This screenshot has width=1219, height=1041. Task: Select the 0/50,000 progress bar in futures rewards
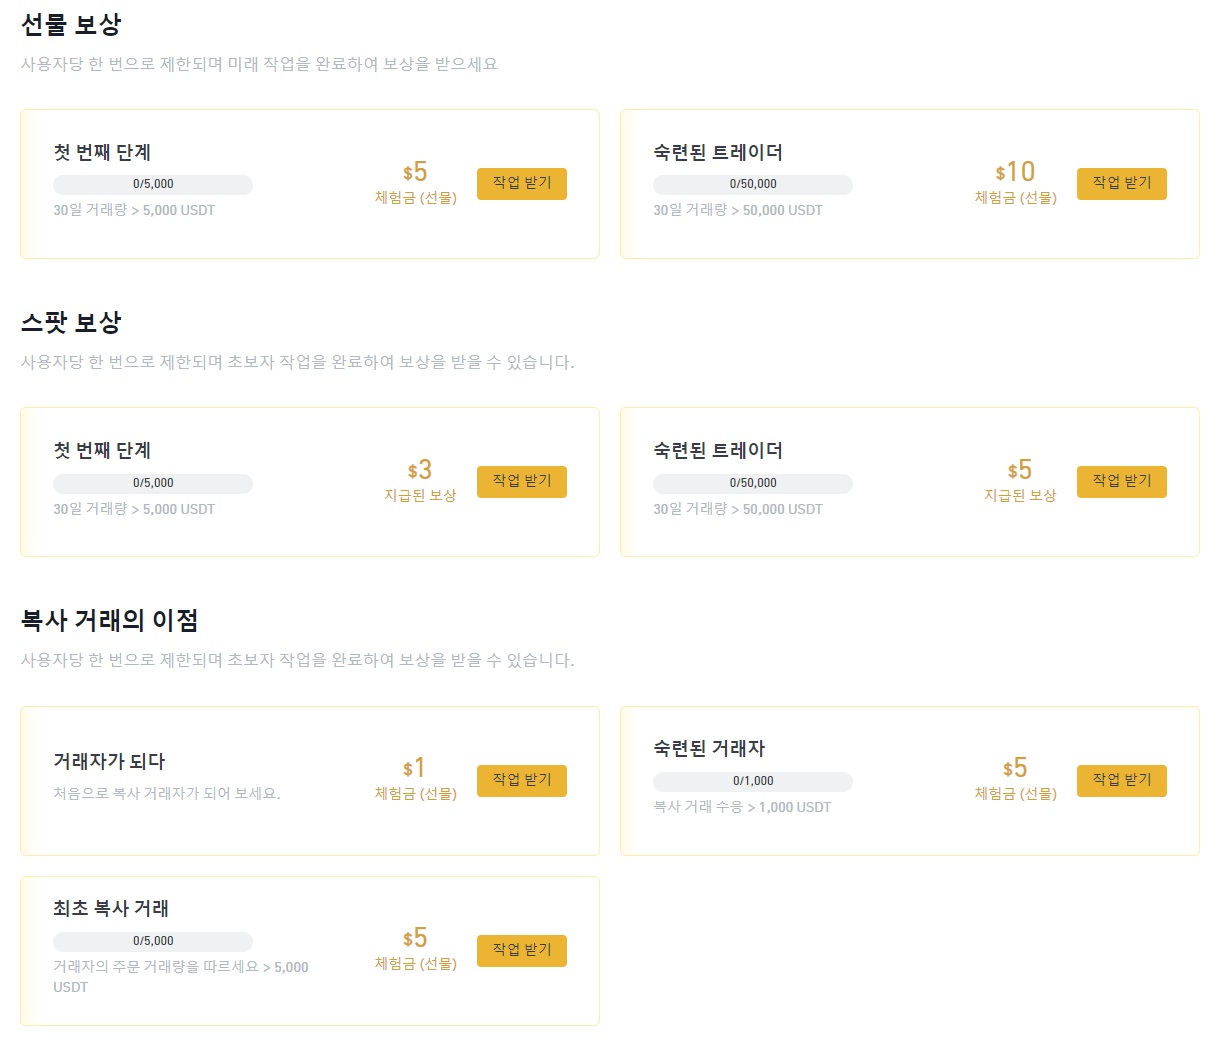[753, 185]
